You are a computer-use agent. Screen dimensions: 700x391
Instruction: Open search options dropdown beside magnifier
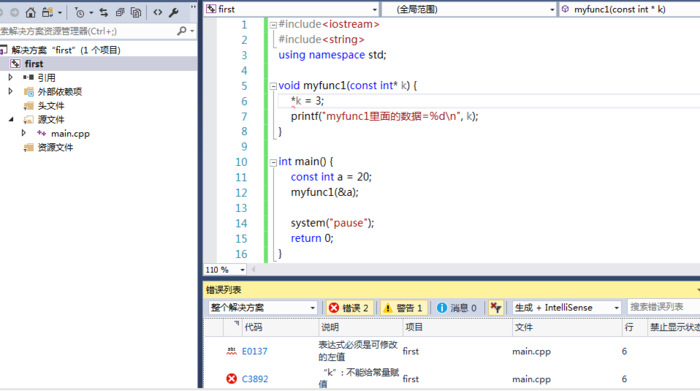pyautogui.click(x=192, y=31)
